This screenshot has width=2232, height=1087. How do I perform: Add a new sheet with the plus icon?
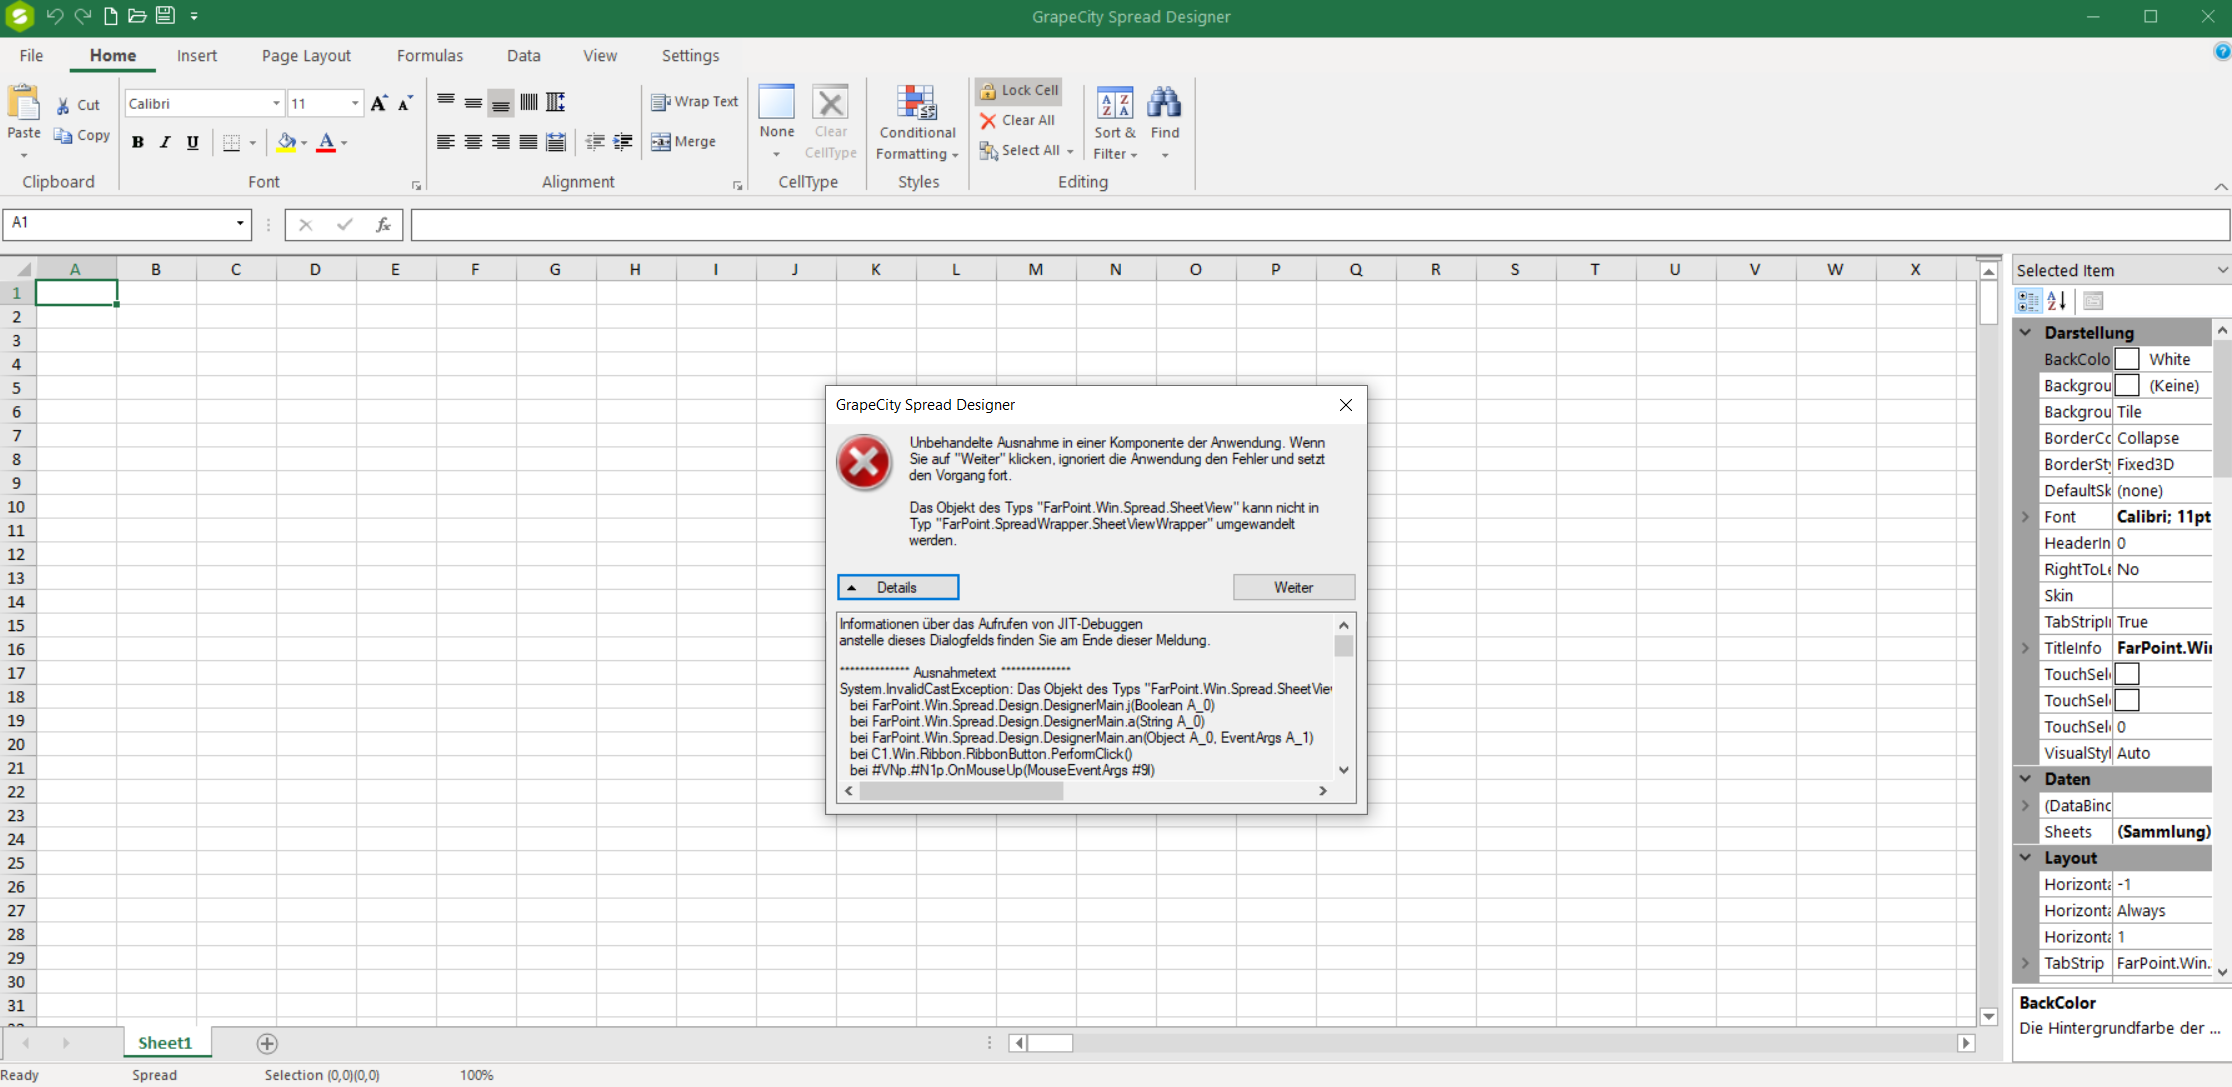pos(267,1043)
